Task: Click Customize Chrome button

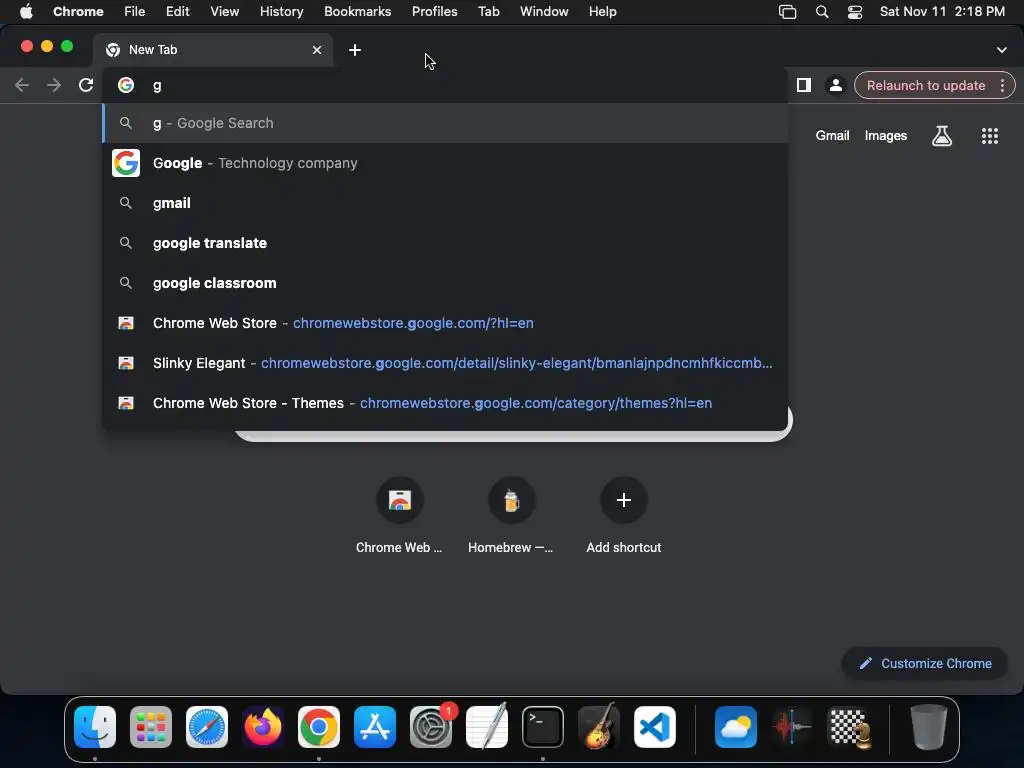Action: pyautogui.click(x=925, y=664)
